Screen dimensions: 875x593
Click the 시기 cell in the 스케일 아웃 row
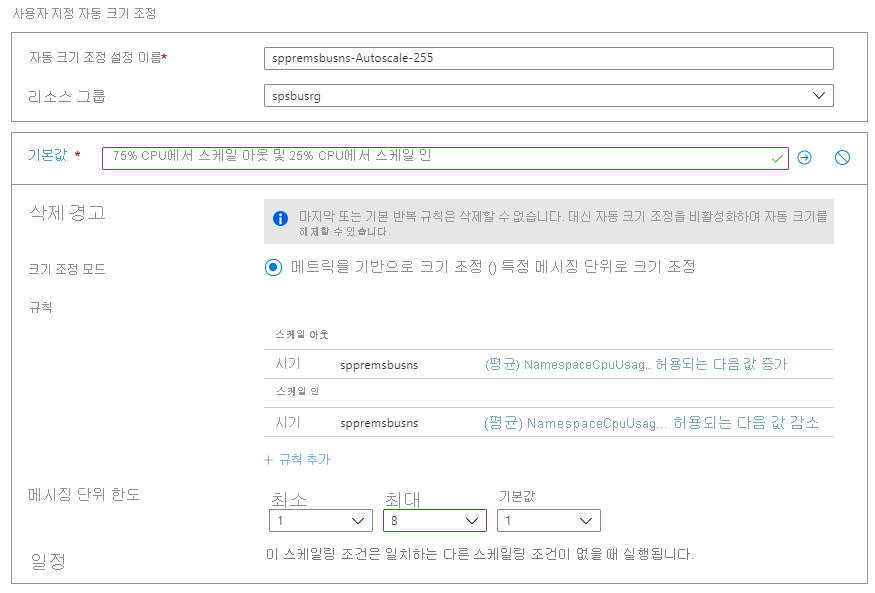[x=288, y=365]
